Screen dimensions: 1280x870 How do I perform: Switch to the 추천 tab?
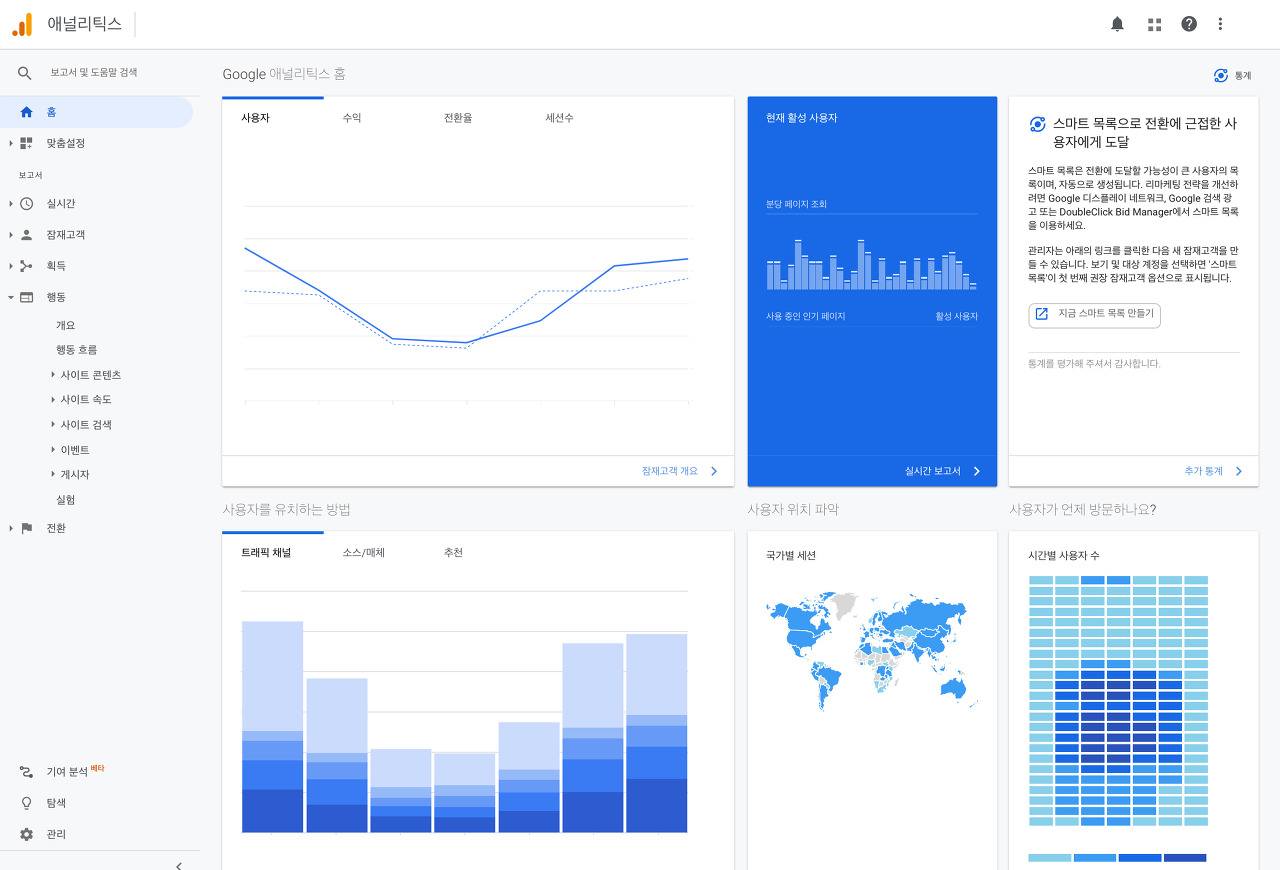click(x=453, y=552)
